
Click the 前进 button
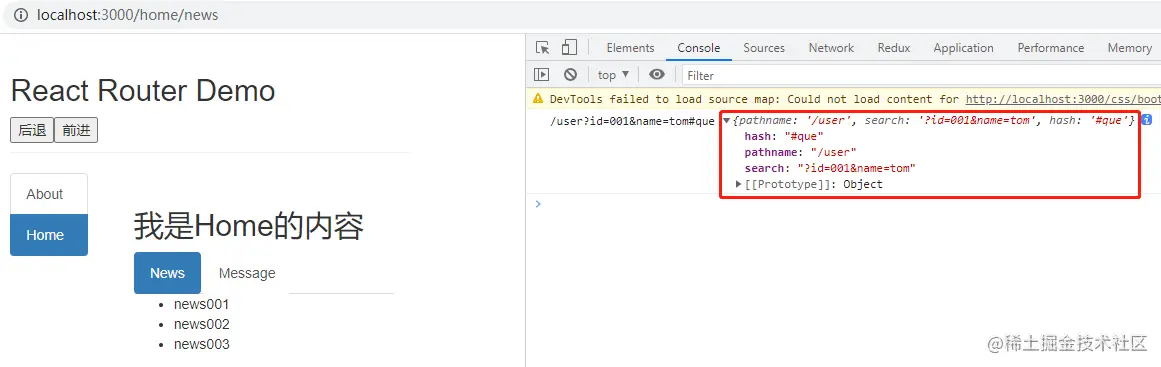click(x=76, y=130)
